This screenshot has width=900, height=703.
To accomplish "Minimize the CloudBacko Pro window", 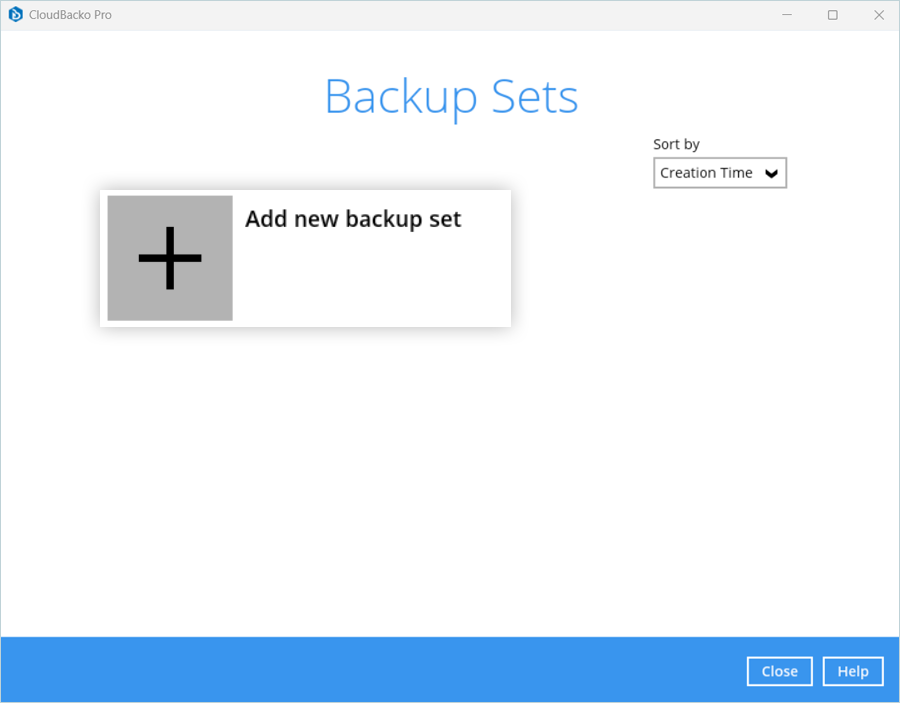I will pos(787,15).
